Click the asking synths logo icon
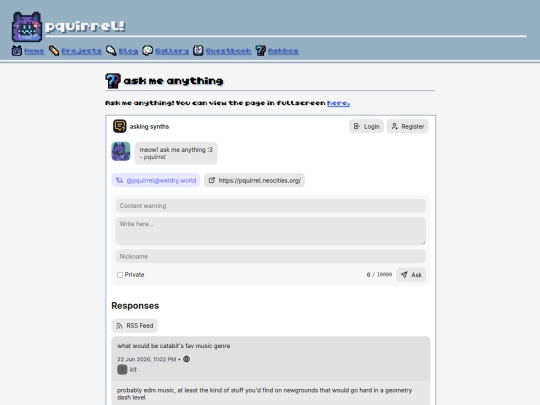 (120, 126)
